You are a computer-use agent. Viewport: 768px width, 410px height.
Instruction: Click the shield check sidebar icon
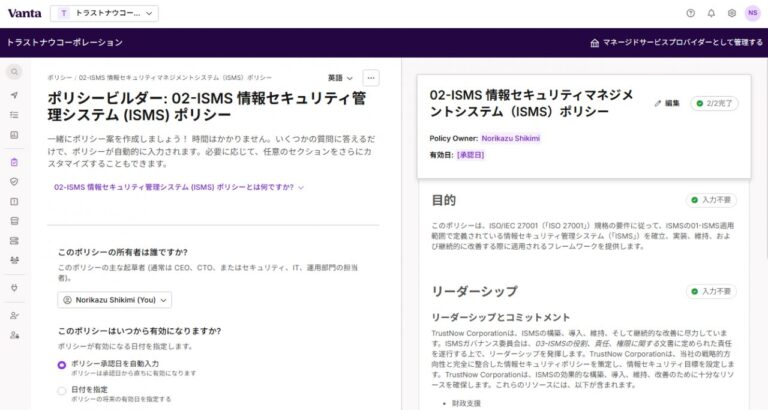point(14,182)
